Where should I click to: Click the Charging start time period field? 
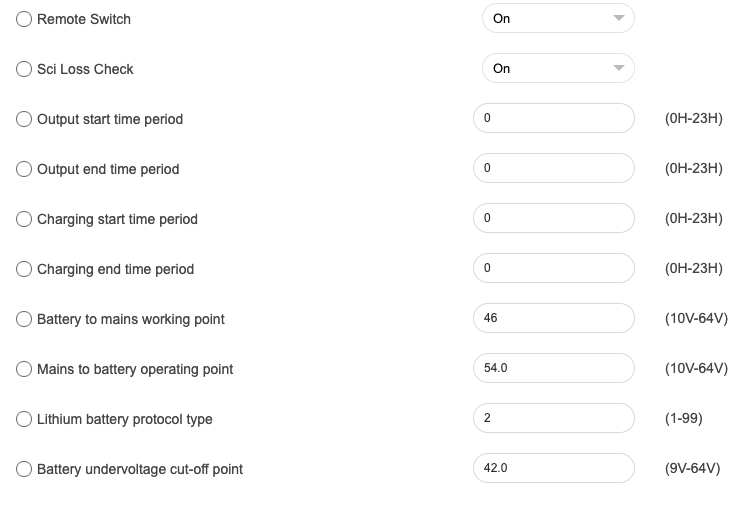click(x=554, y=218)
